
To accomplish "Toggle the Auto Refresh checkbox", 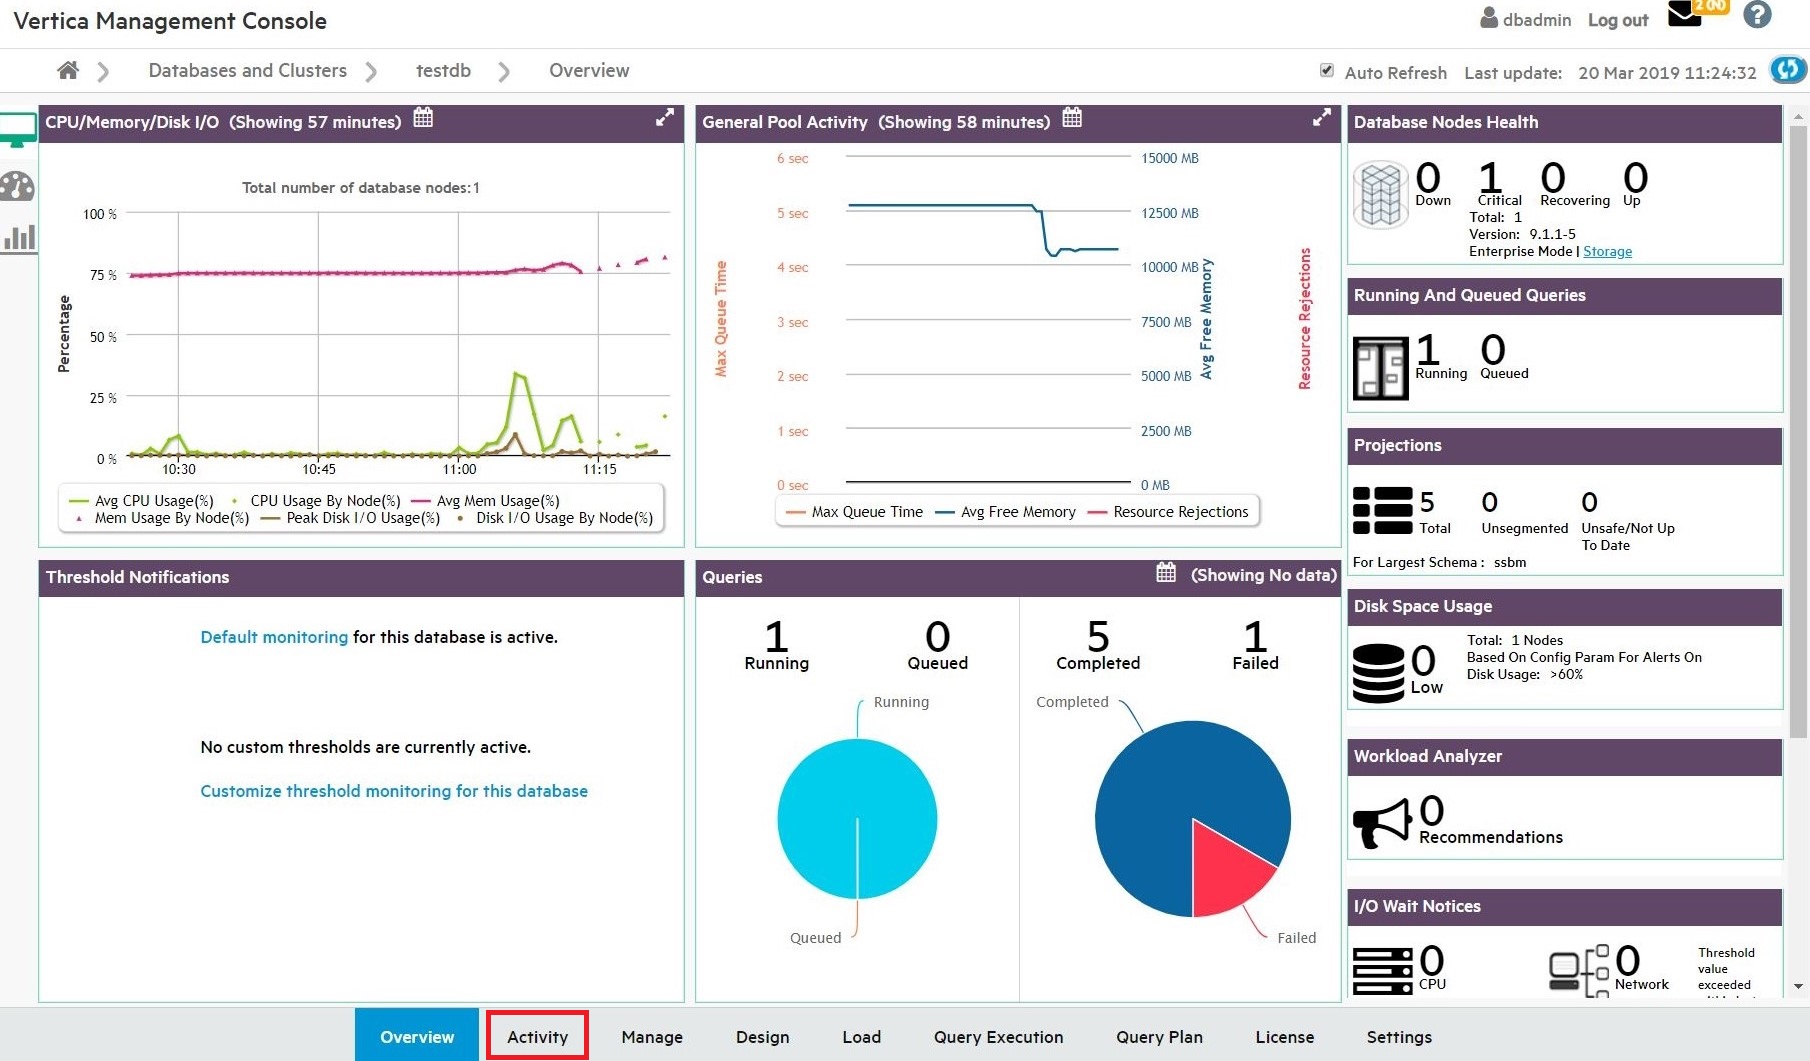I will (x=1327, y=71).
